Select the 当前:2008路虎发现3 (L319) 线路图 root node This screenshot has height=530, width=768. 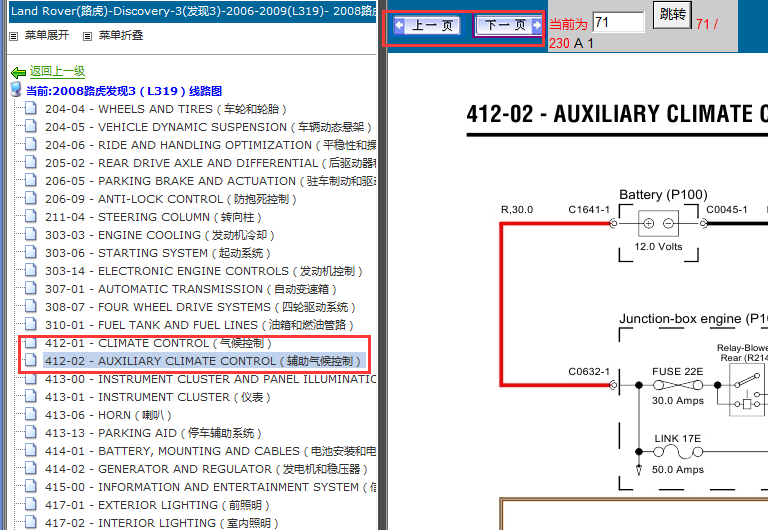(124, 91)
